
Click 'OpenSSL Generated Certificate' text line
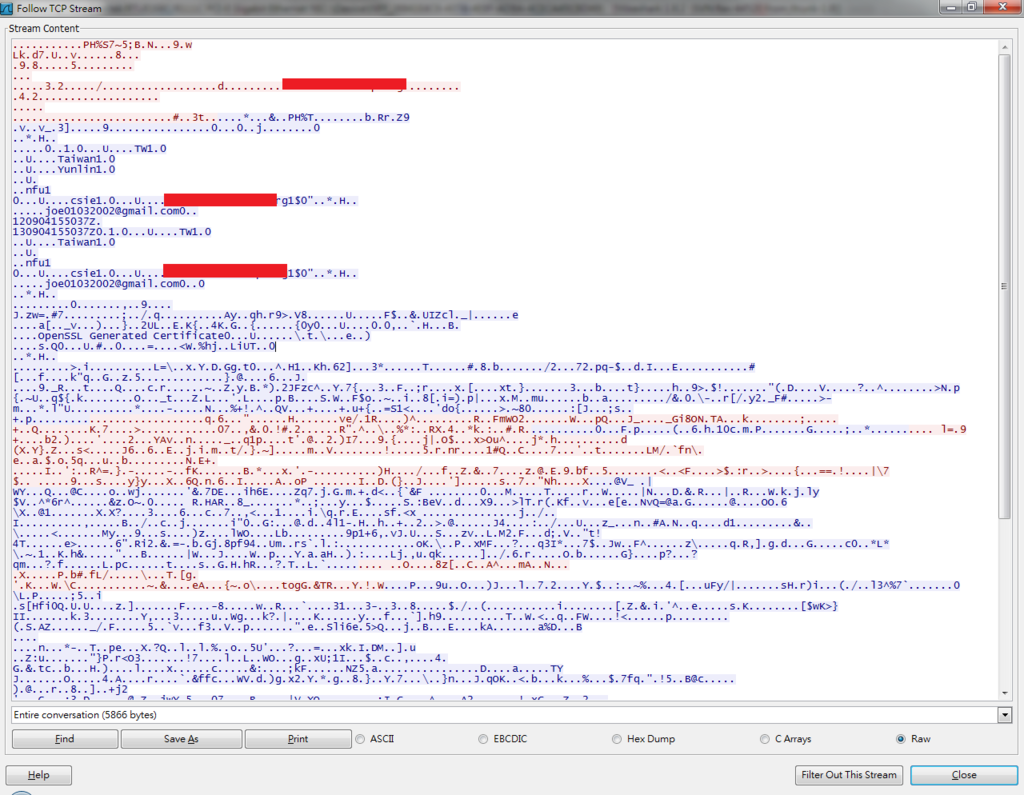coord(192,336)
